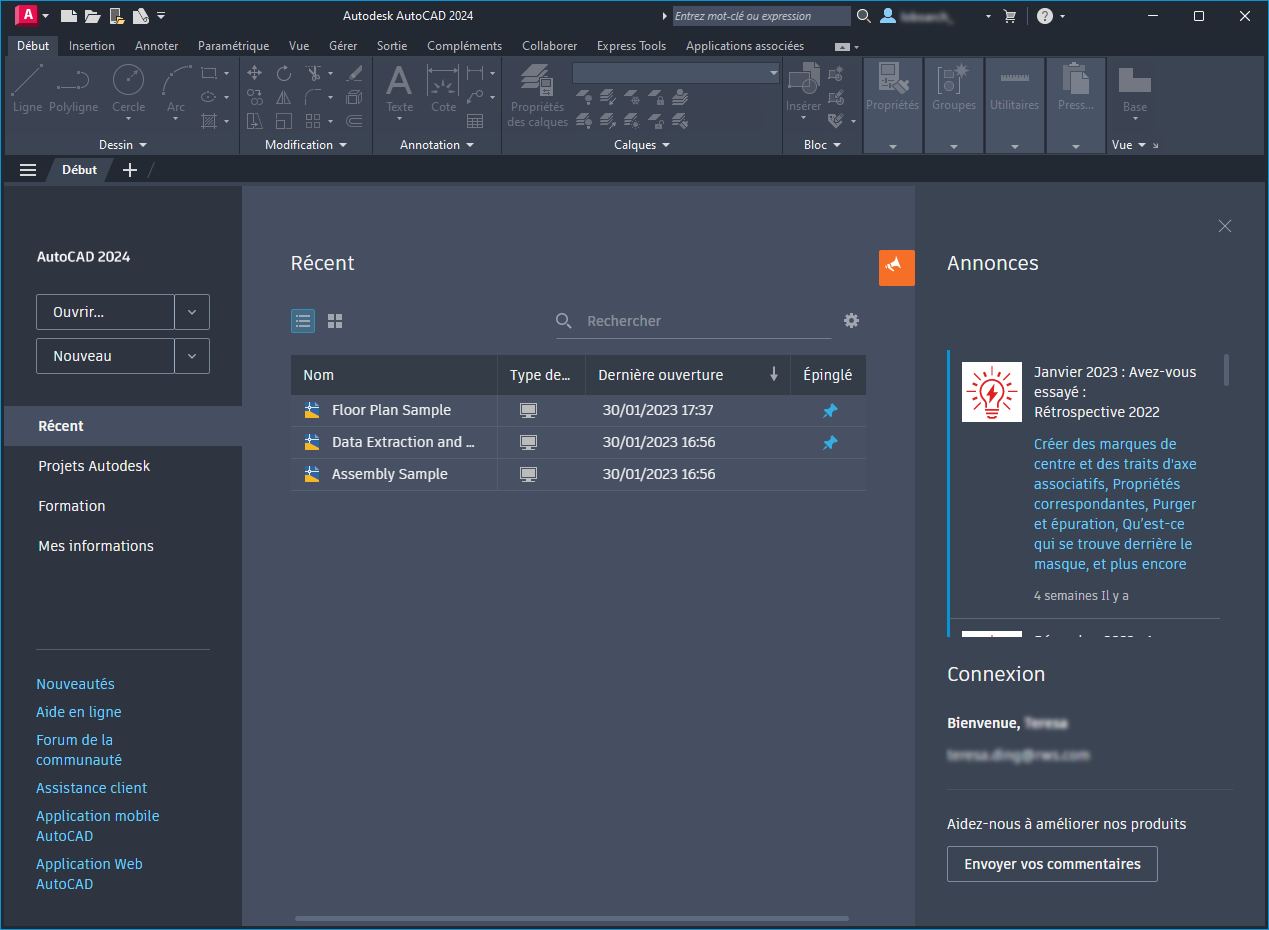This screenshot has height=930, width=1269.
Task: Open the recent list settings gear
Action: tap(851, 321)
